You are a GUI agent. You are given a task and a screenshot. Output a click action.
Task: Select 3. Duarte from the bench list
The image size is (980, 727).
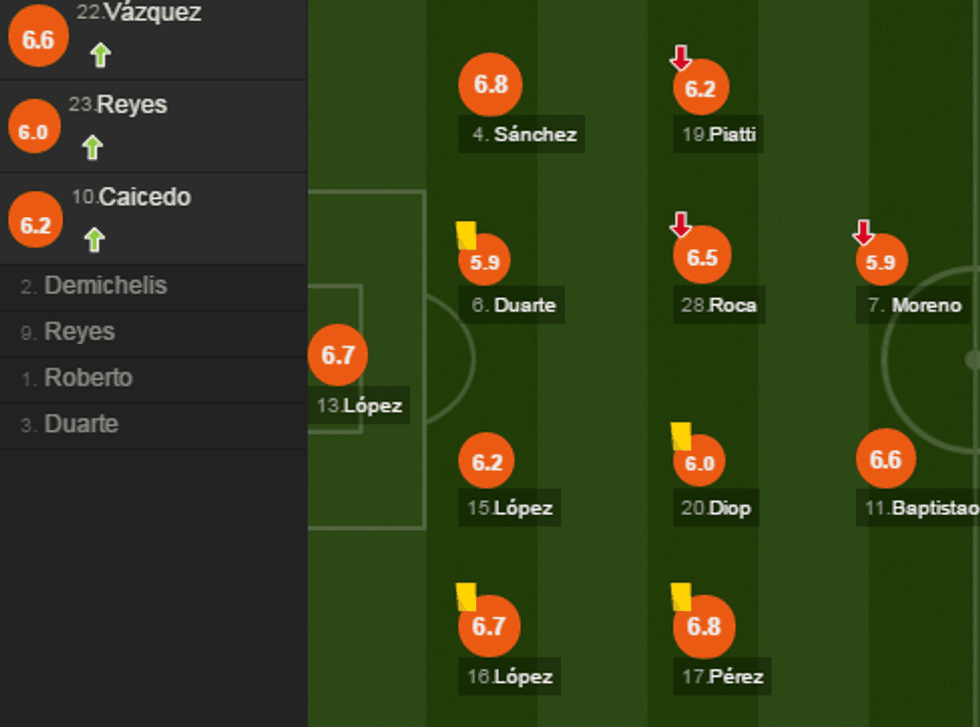81,424
